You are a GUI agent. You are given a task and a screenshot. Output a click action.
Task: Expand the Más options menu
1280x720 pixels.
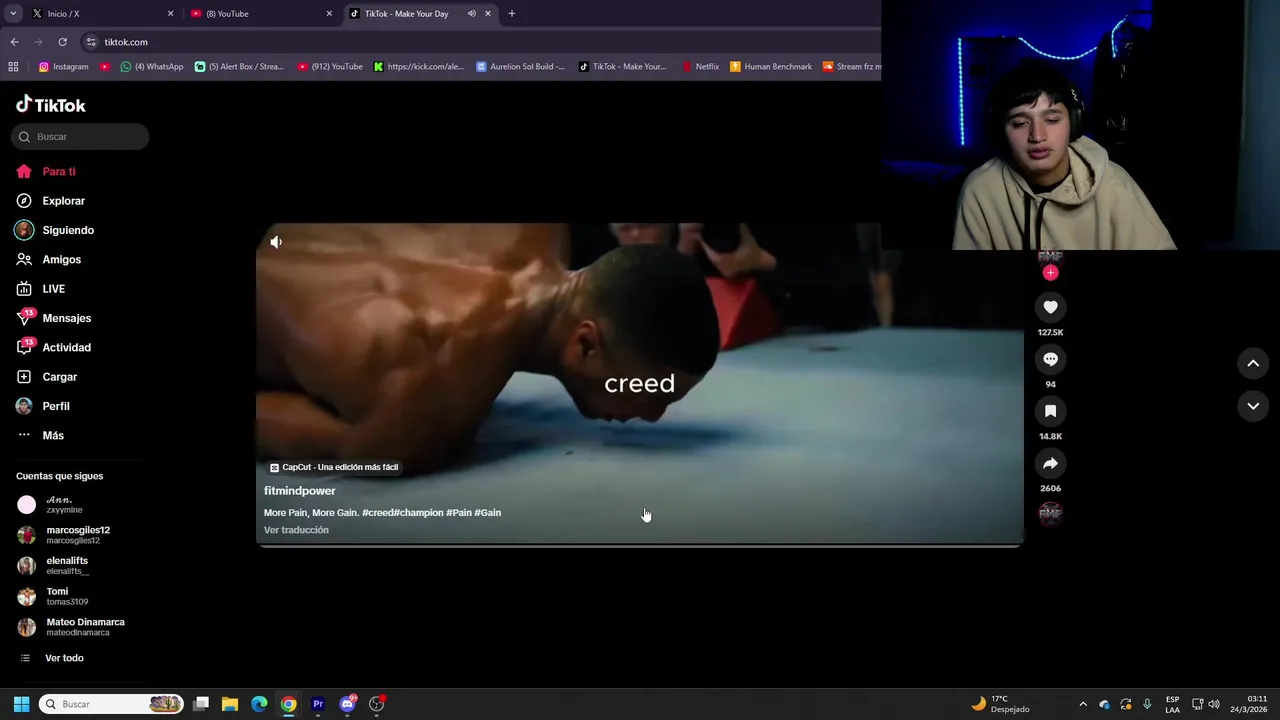click(40, 436)
